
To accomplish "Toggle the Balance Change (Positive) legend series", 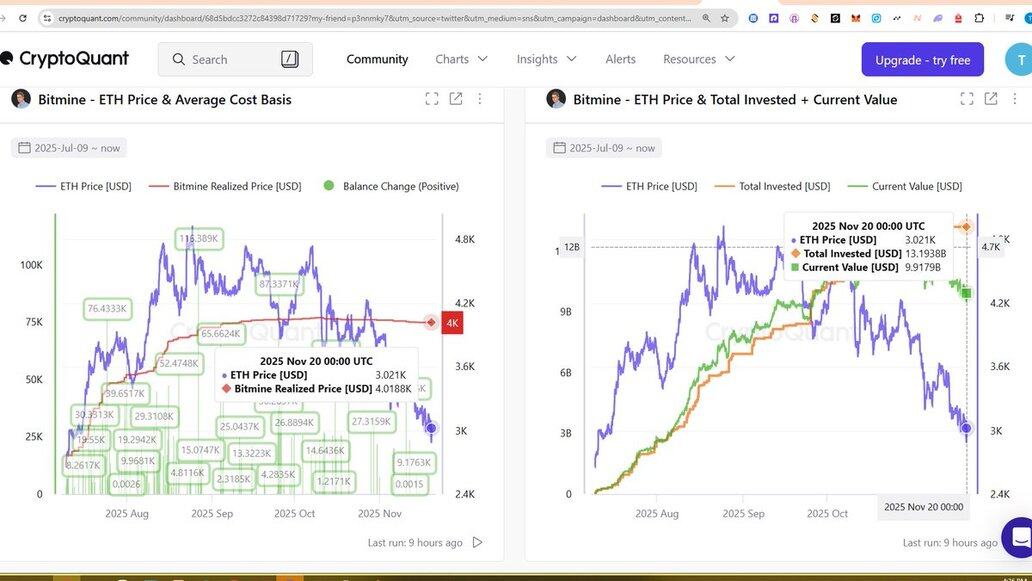I will tap(391, 186).
